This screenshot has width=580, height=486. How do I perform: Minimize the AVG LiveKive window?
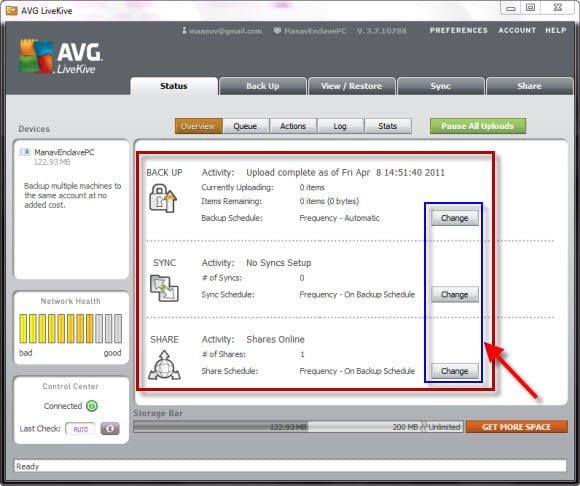pyautogui.click(x=511, y=8)
